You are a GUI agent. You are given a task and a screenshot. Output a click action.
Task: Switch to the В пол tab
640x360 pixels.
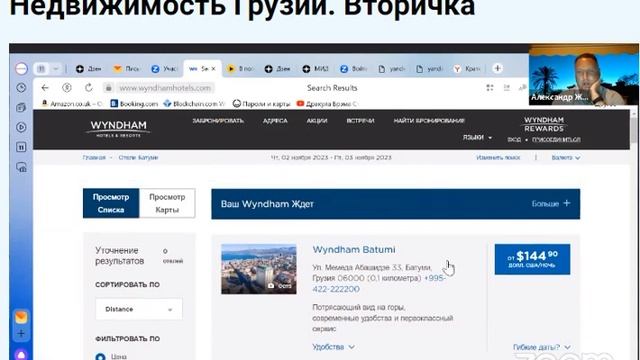pyautogui.click(x=240, y=69)
